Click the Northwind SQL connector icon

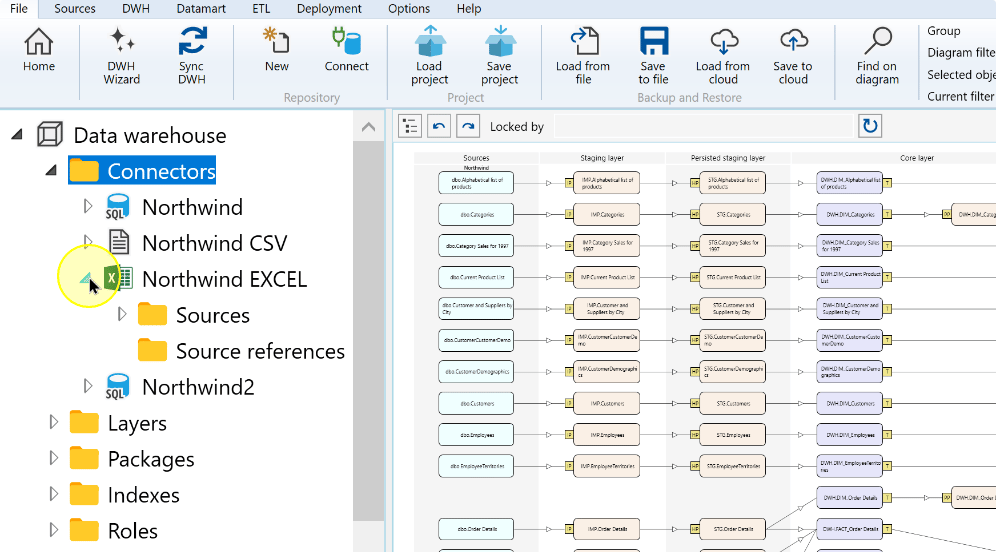pyautogui.click(x=118, y=207)
